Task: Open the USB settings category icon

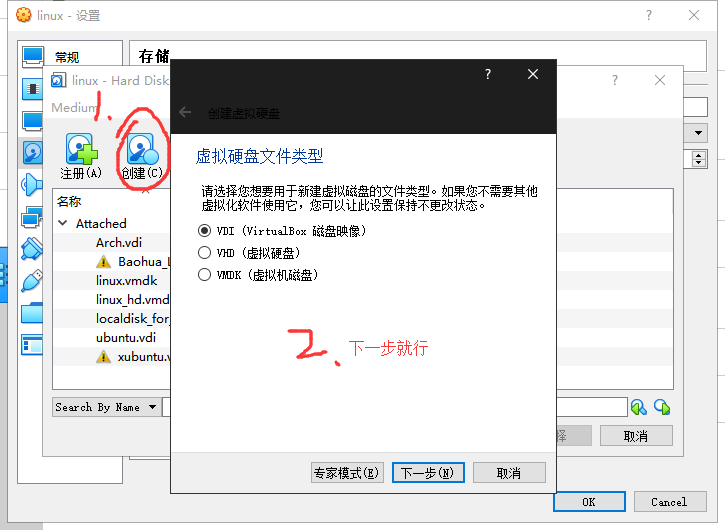Action: [x=33, y=280]
